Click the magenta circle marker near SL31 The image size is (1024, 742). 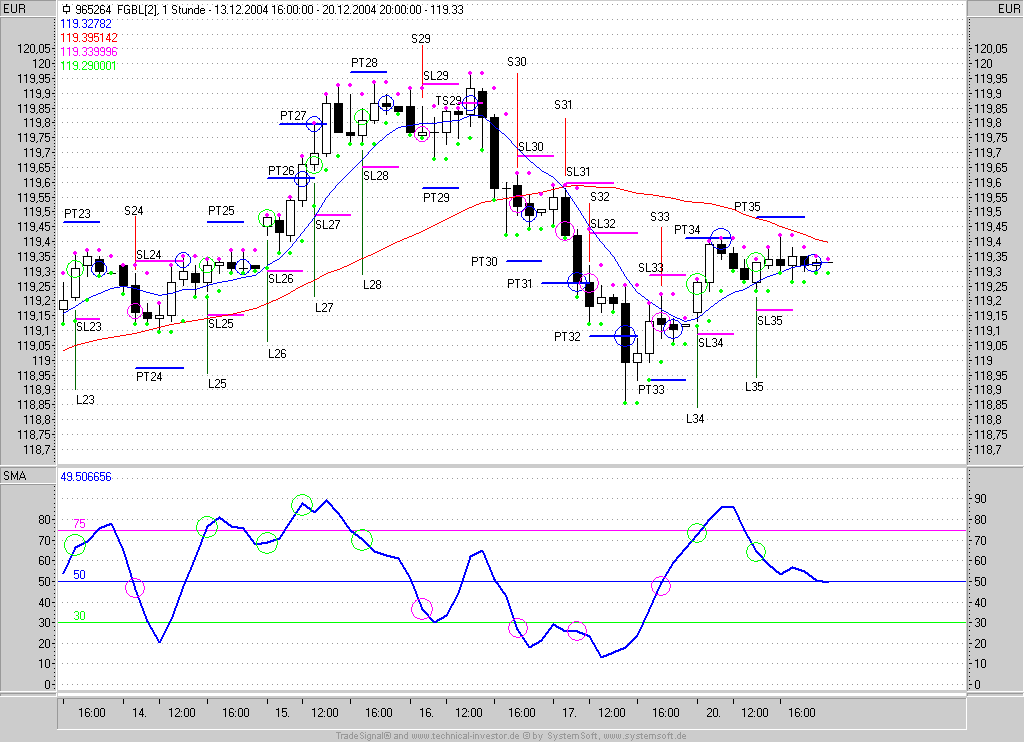click(x=565, y=230)
